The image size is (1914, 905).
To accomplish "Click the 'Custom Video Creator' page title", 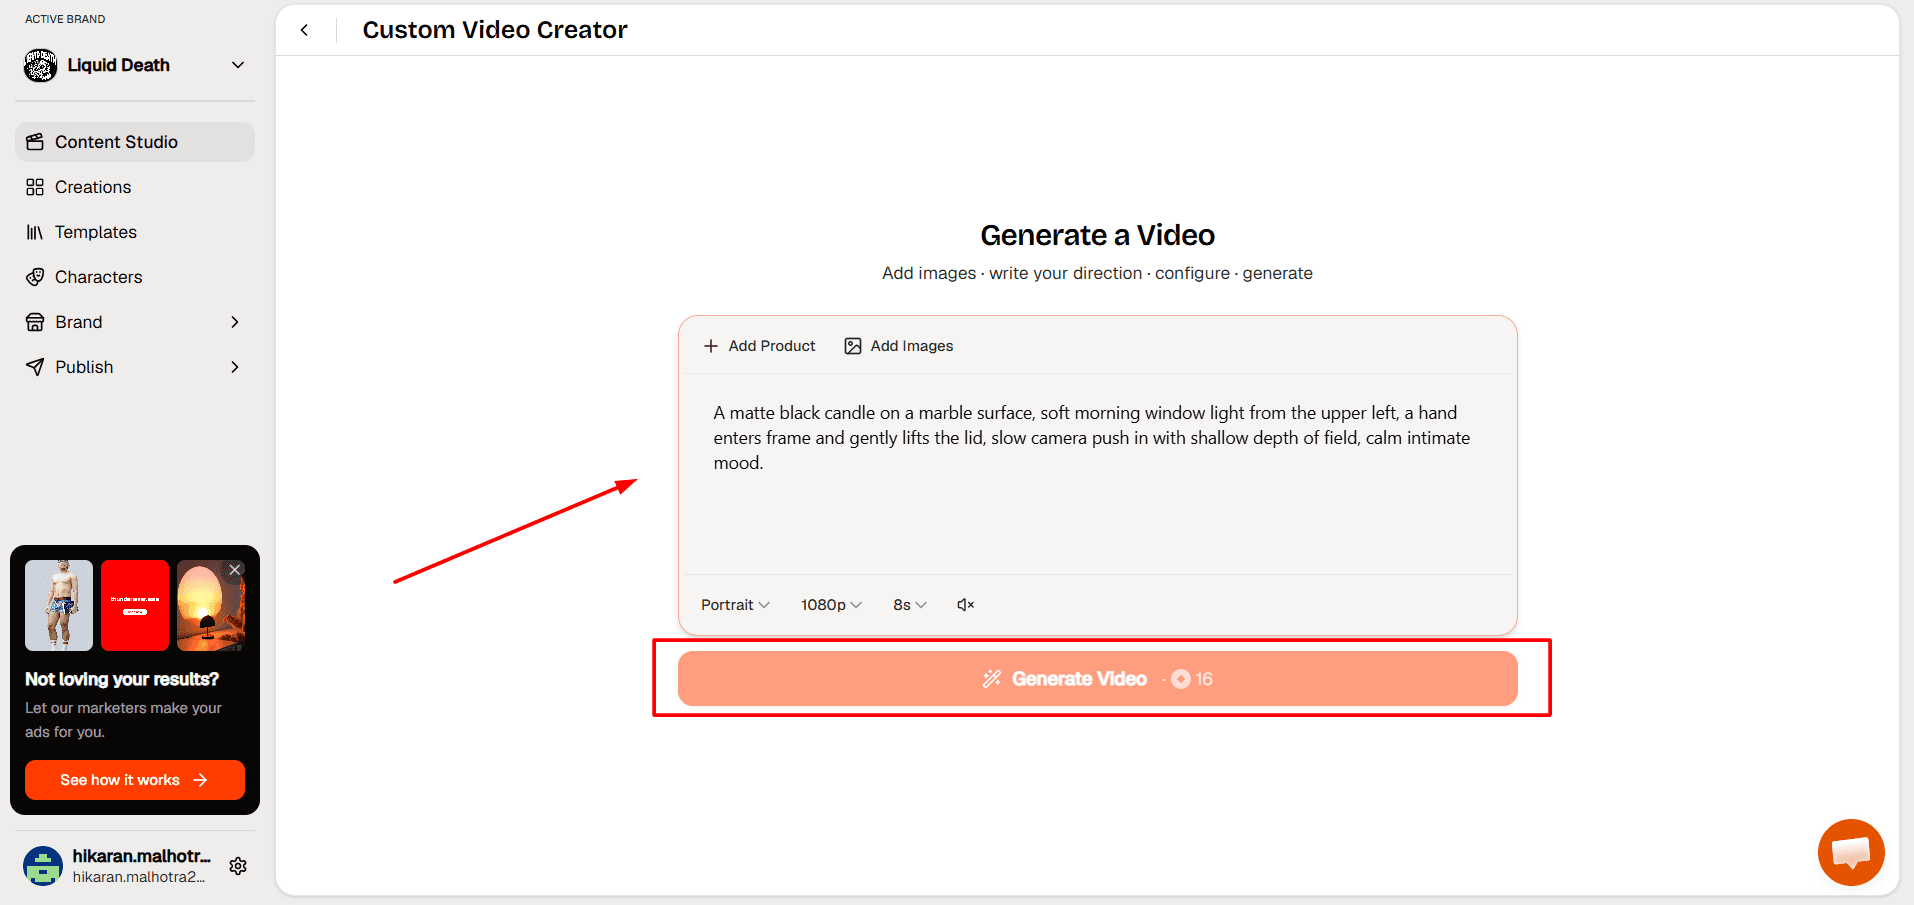I will 495,30.
